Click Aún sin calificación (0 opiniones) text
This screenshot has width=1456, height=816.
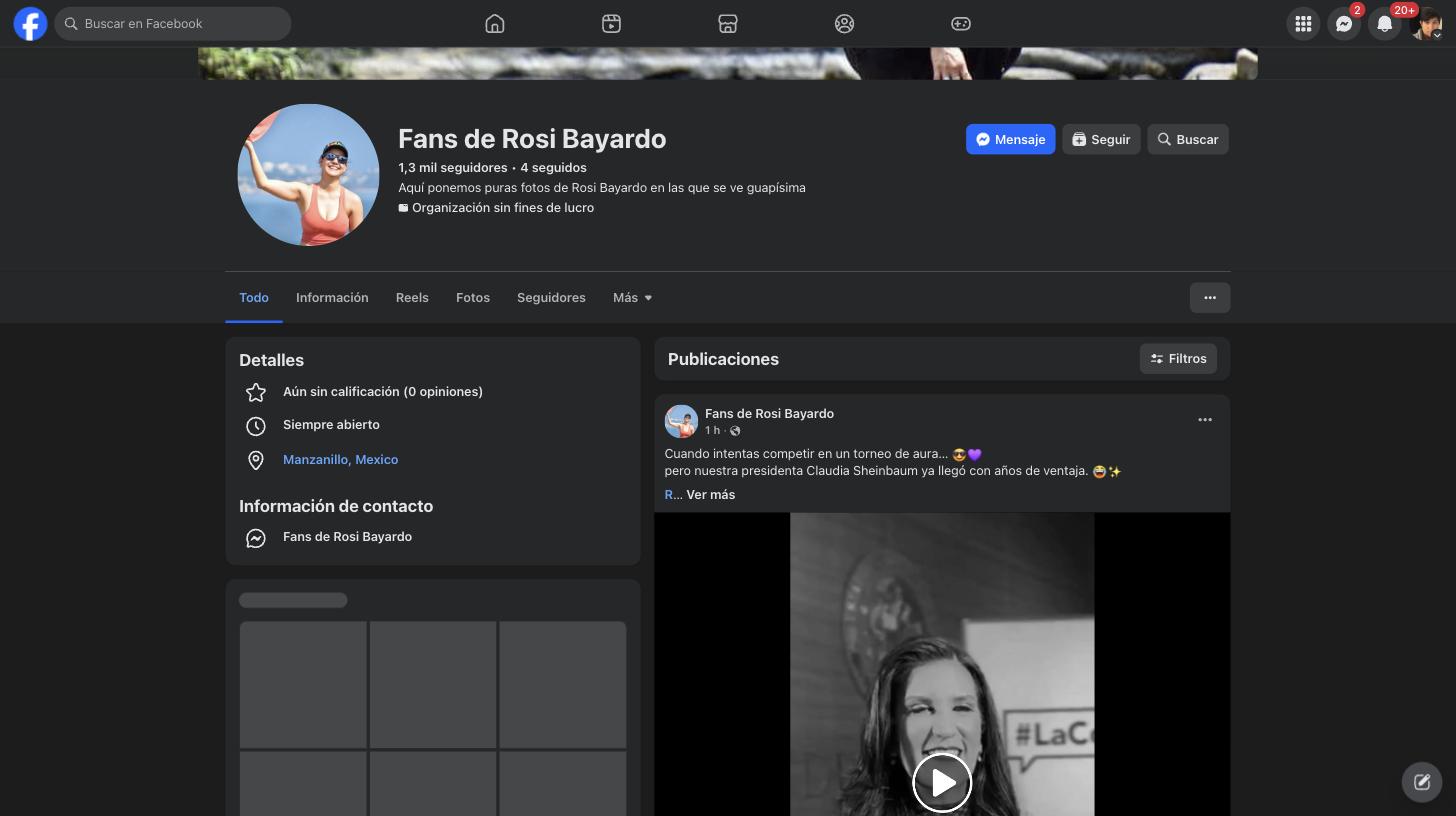pyautogui.click(x=383, y=392)
